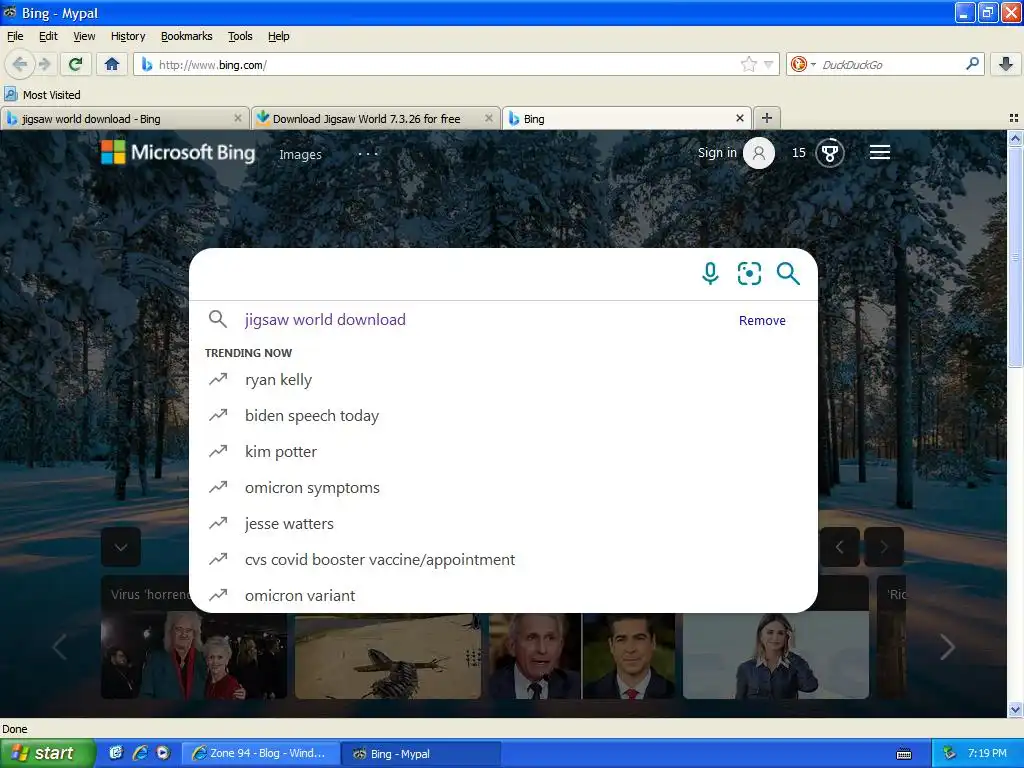Click the Sign in link
Image resolution: width=1024 pixels, height=768 pixels.
pyautogui.click(x=717, y=153)
